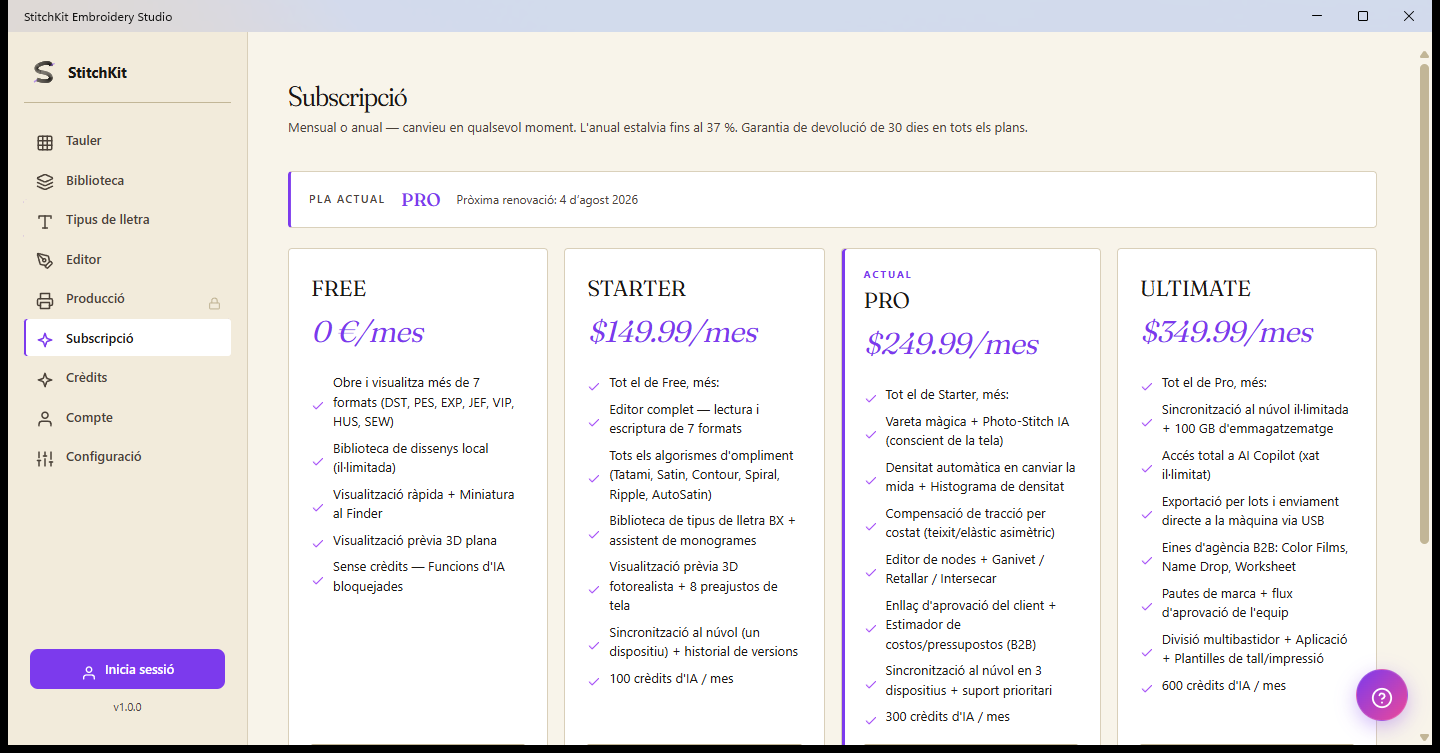Go to Biblioteca section
Screen dimensions: 1440x753
pos(128,181)
